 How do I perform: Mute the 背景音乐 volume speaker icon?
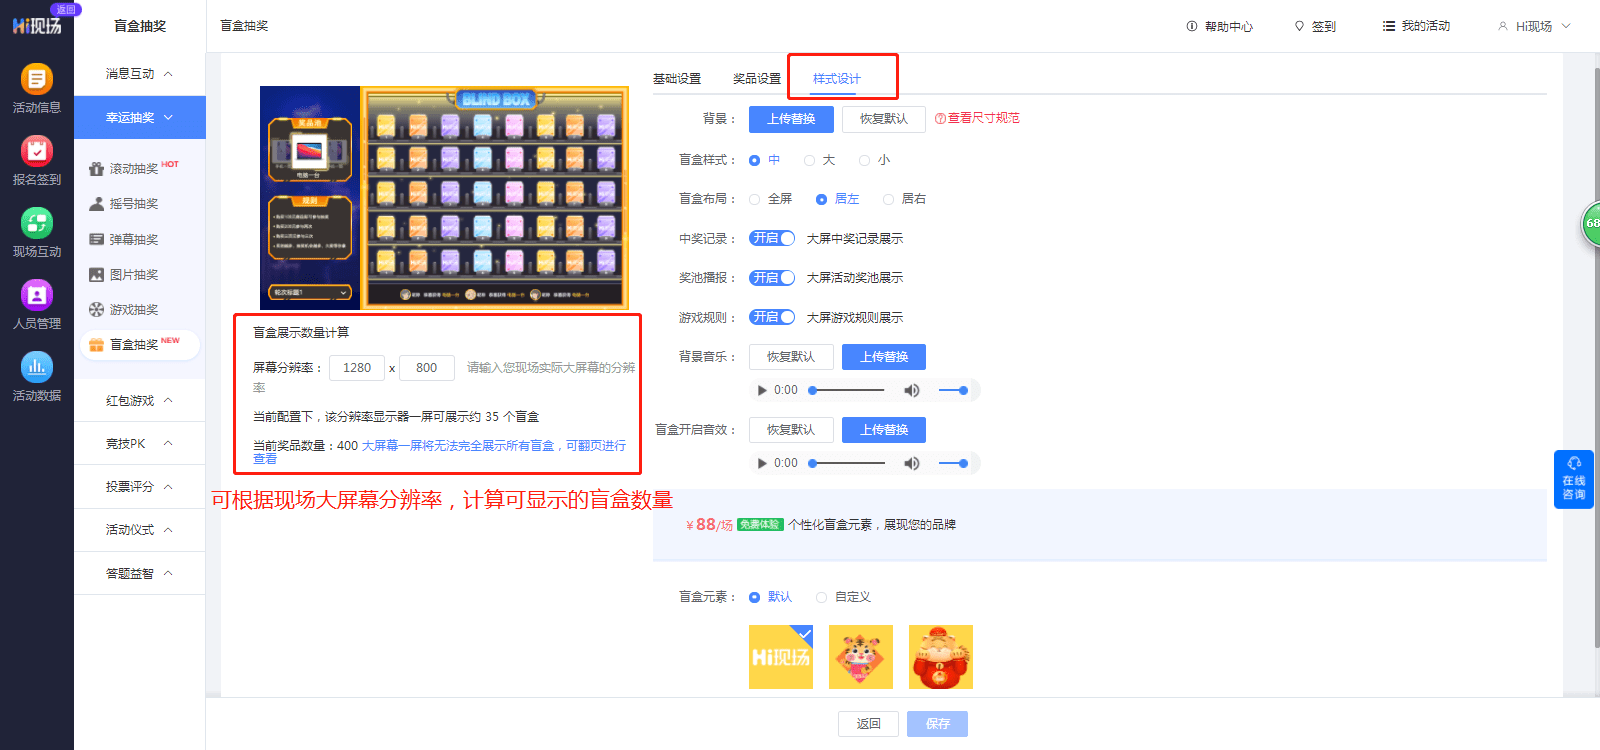(911, 390)
